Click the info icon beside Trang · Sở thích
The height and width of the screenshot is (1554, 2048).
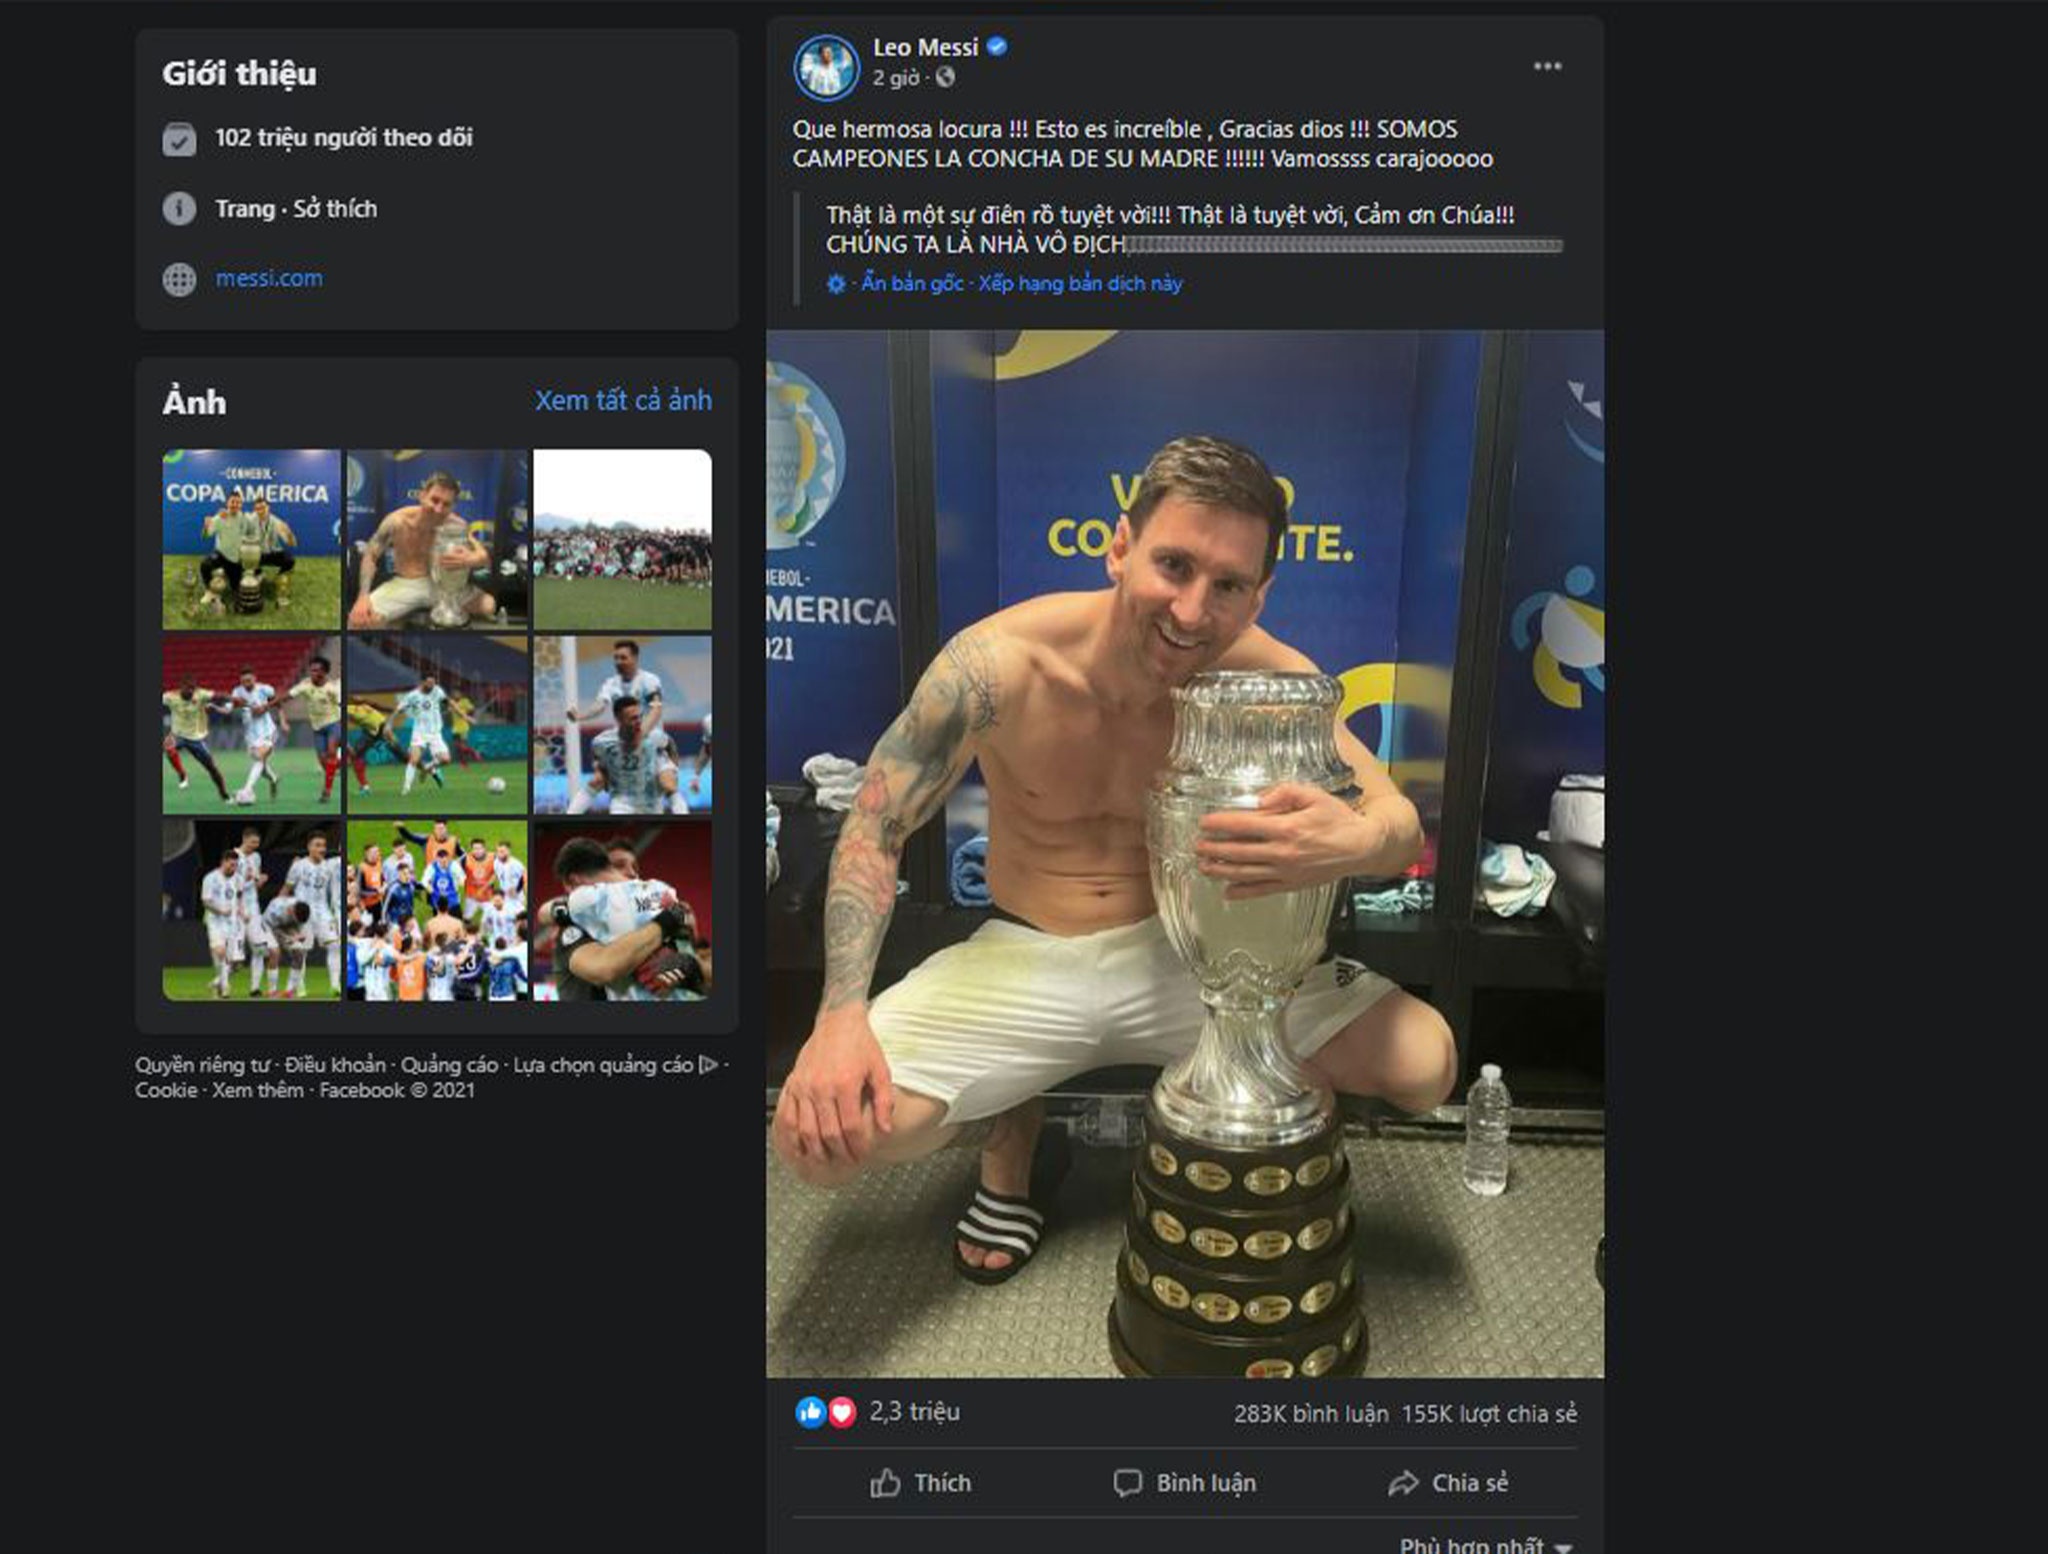[180, 208]
